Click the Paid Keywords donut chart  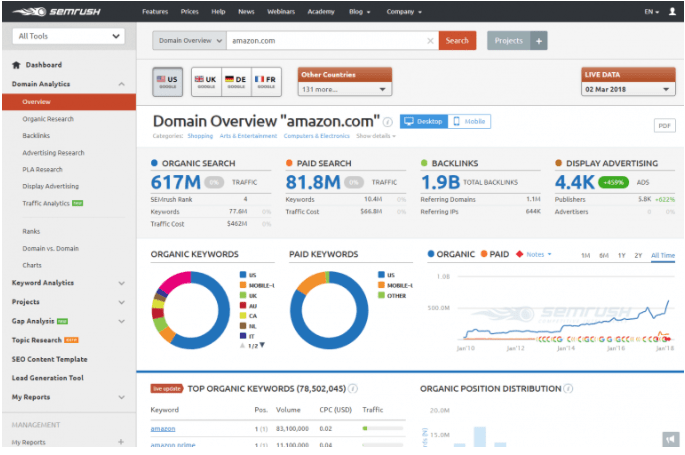[x=329, y=310]
